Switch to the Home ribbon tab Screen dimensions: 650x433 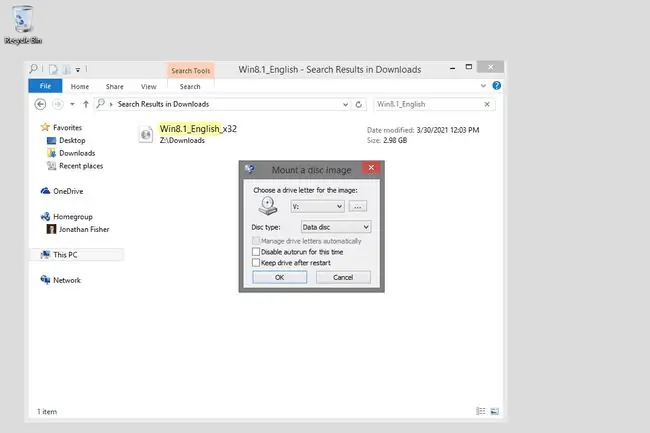(x=80, y=87)
